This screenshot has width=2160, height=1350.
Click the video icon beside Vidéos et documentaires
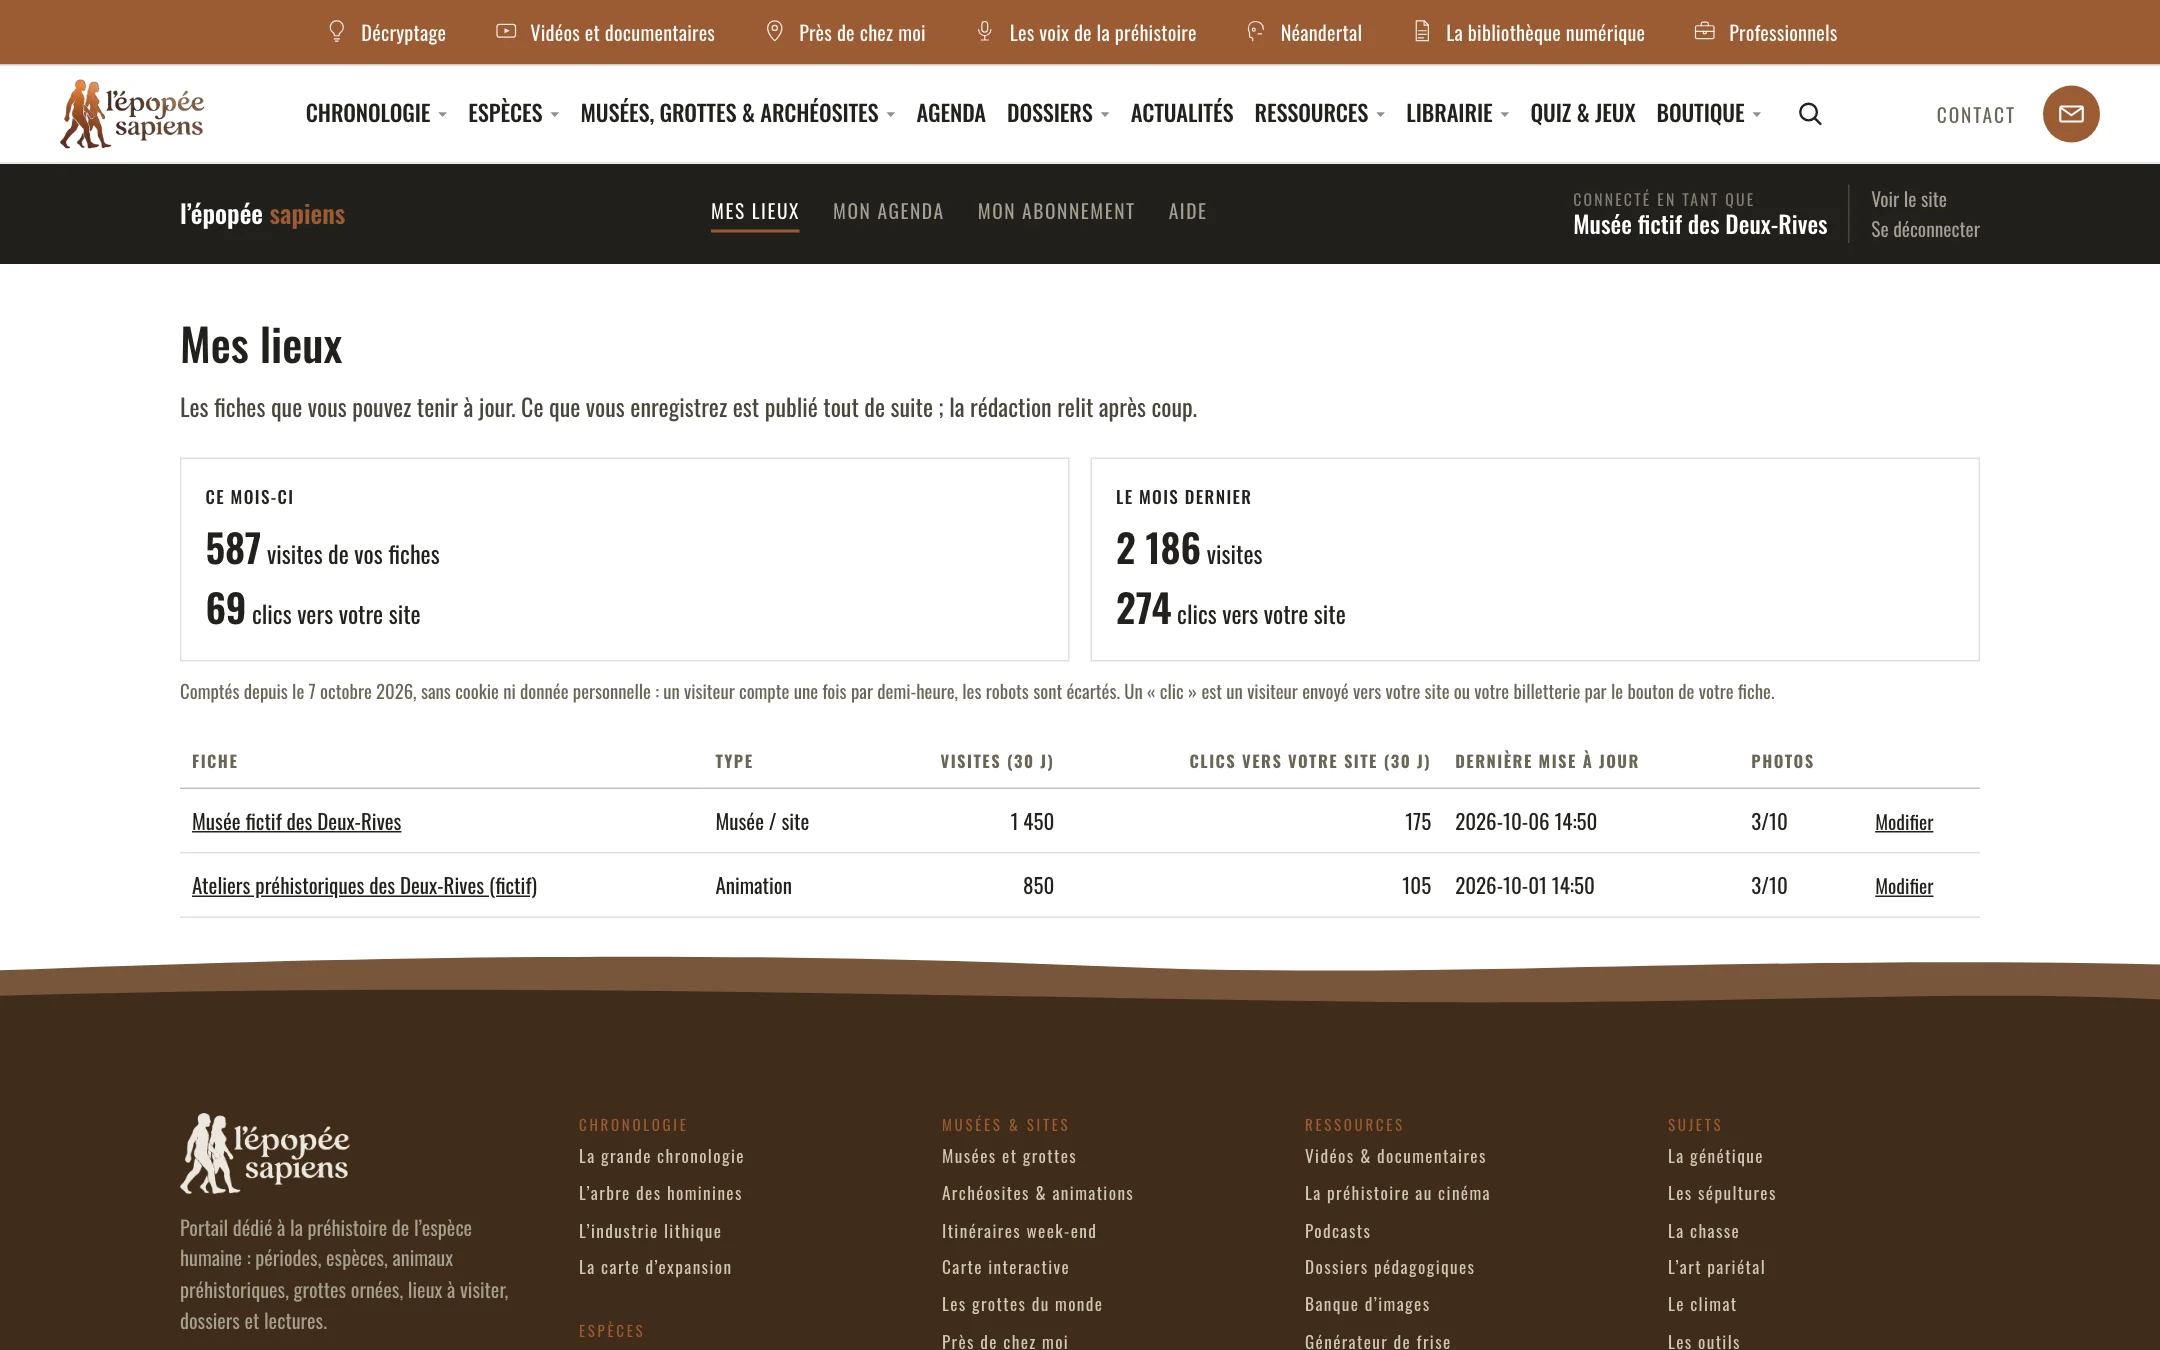coord(506,32)
